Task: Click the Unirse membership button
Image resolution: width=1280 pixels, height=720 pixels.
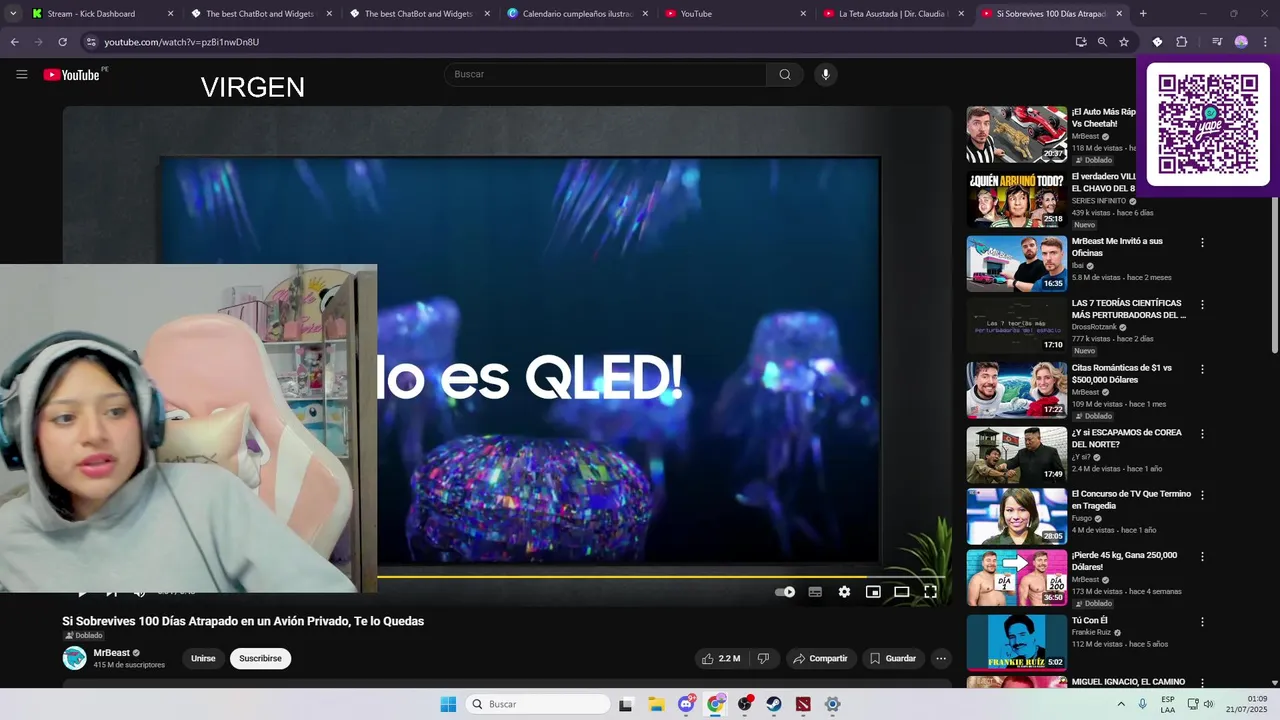Action: click(x=203, y=658)
